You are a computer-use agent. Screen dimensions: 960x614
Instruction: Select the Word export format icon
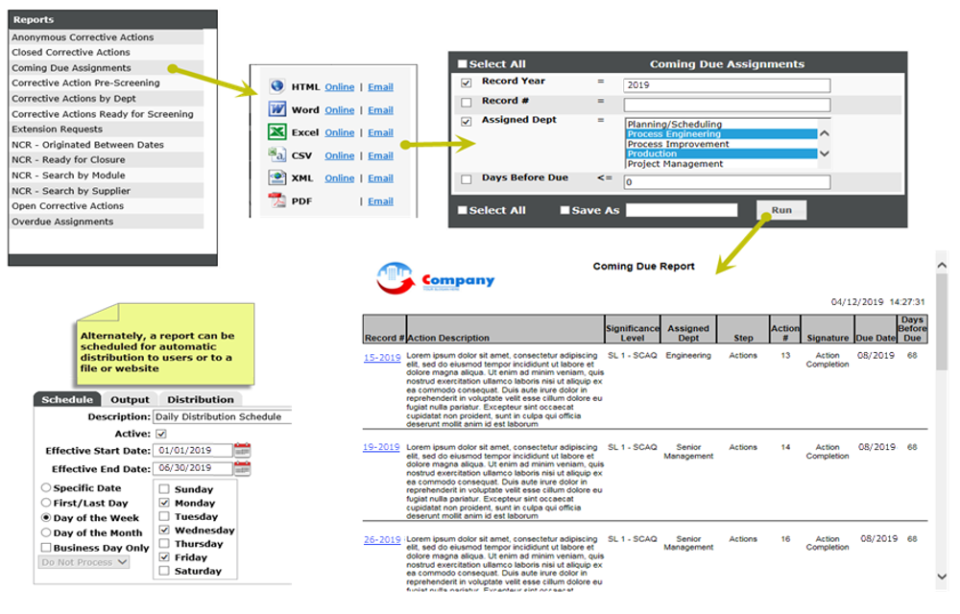[277, 110]
